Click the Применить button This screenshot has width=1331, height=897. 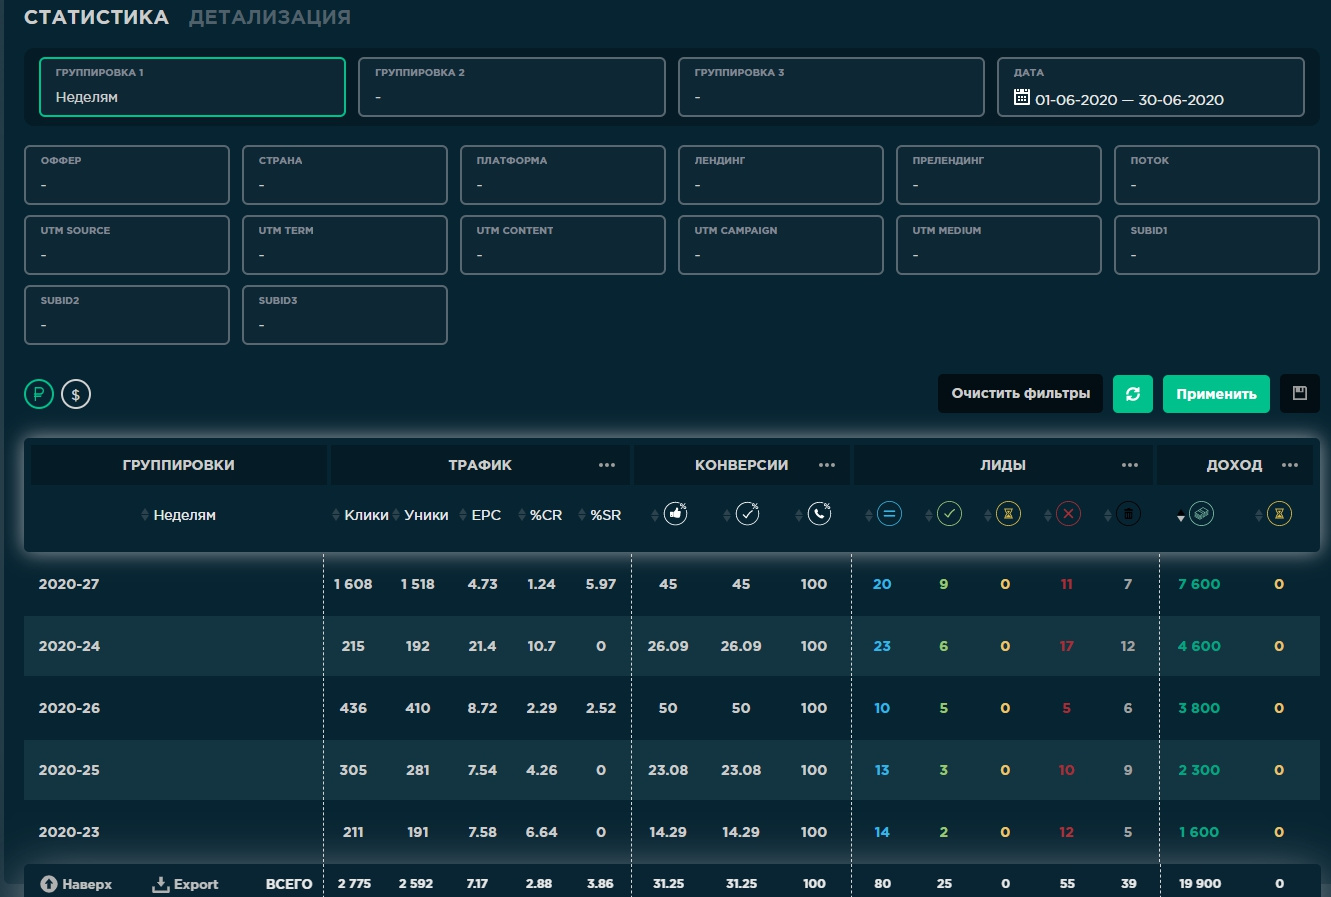coord(1216,394)
